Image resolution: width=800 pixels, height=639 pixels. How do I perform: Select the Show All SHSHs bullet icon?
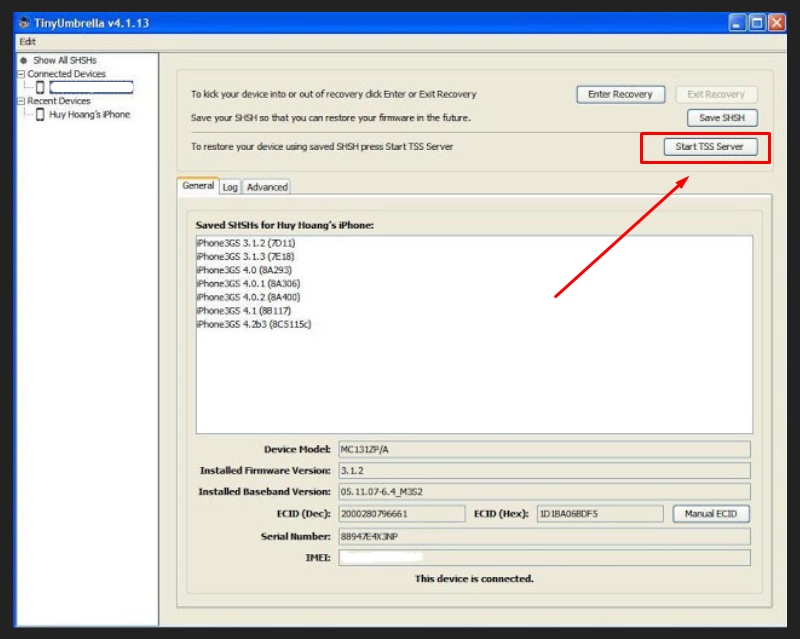click(x=23, y=60)
